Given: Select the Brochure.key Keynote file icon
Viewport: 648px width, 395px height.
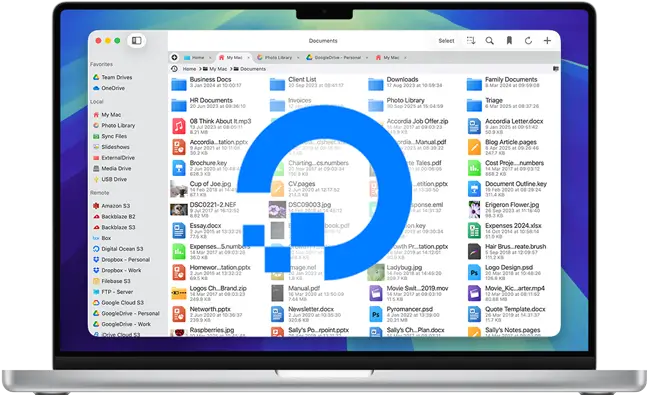Looking at the screenshot, I should [x=179, y=168].
